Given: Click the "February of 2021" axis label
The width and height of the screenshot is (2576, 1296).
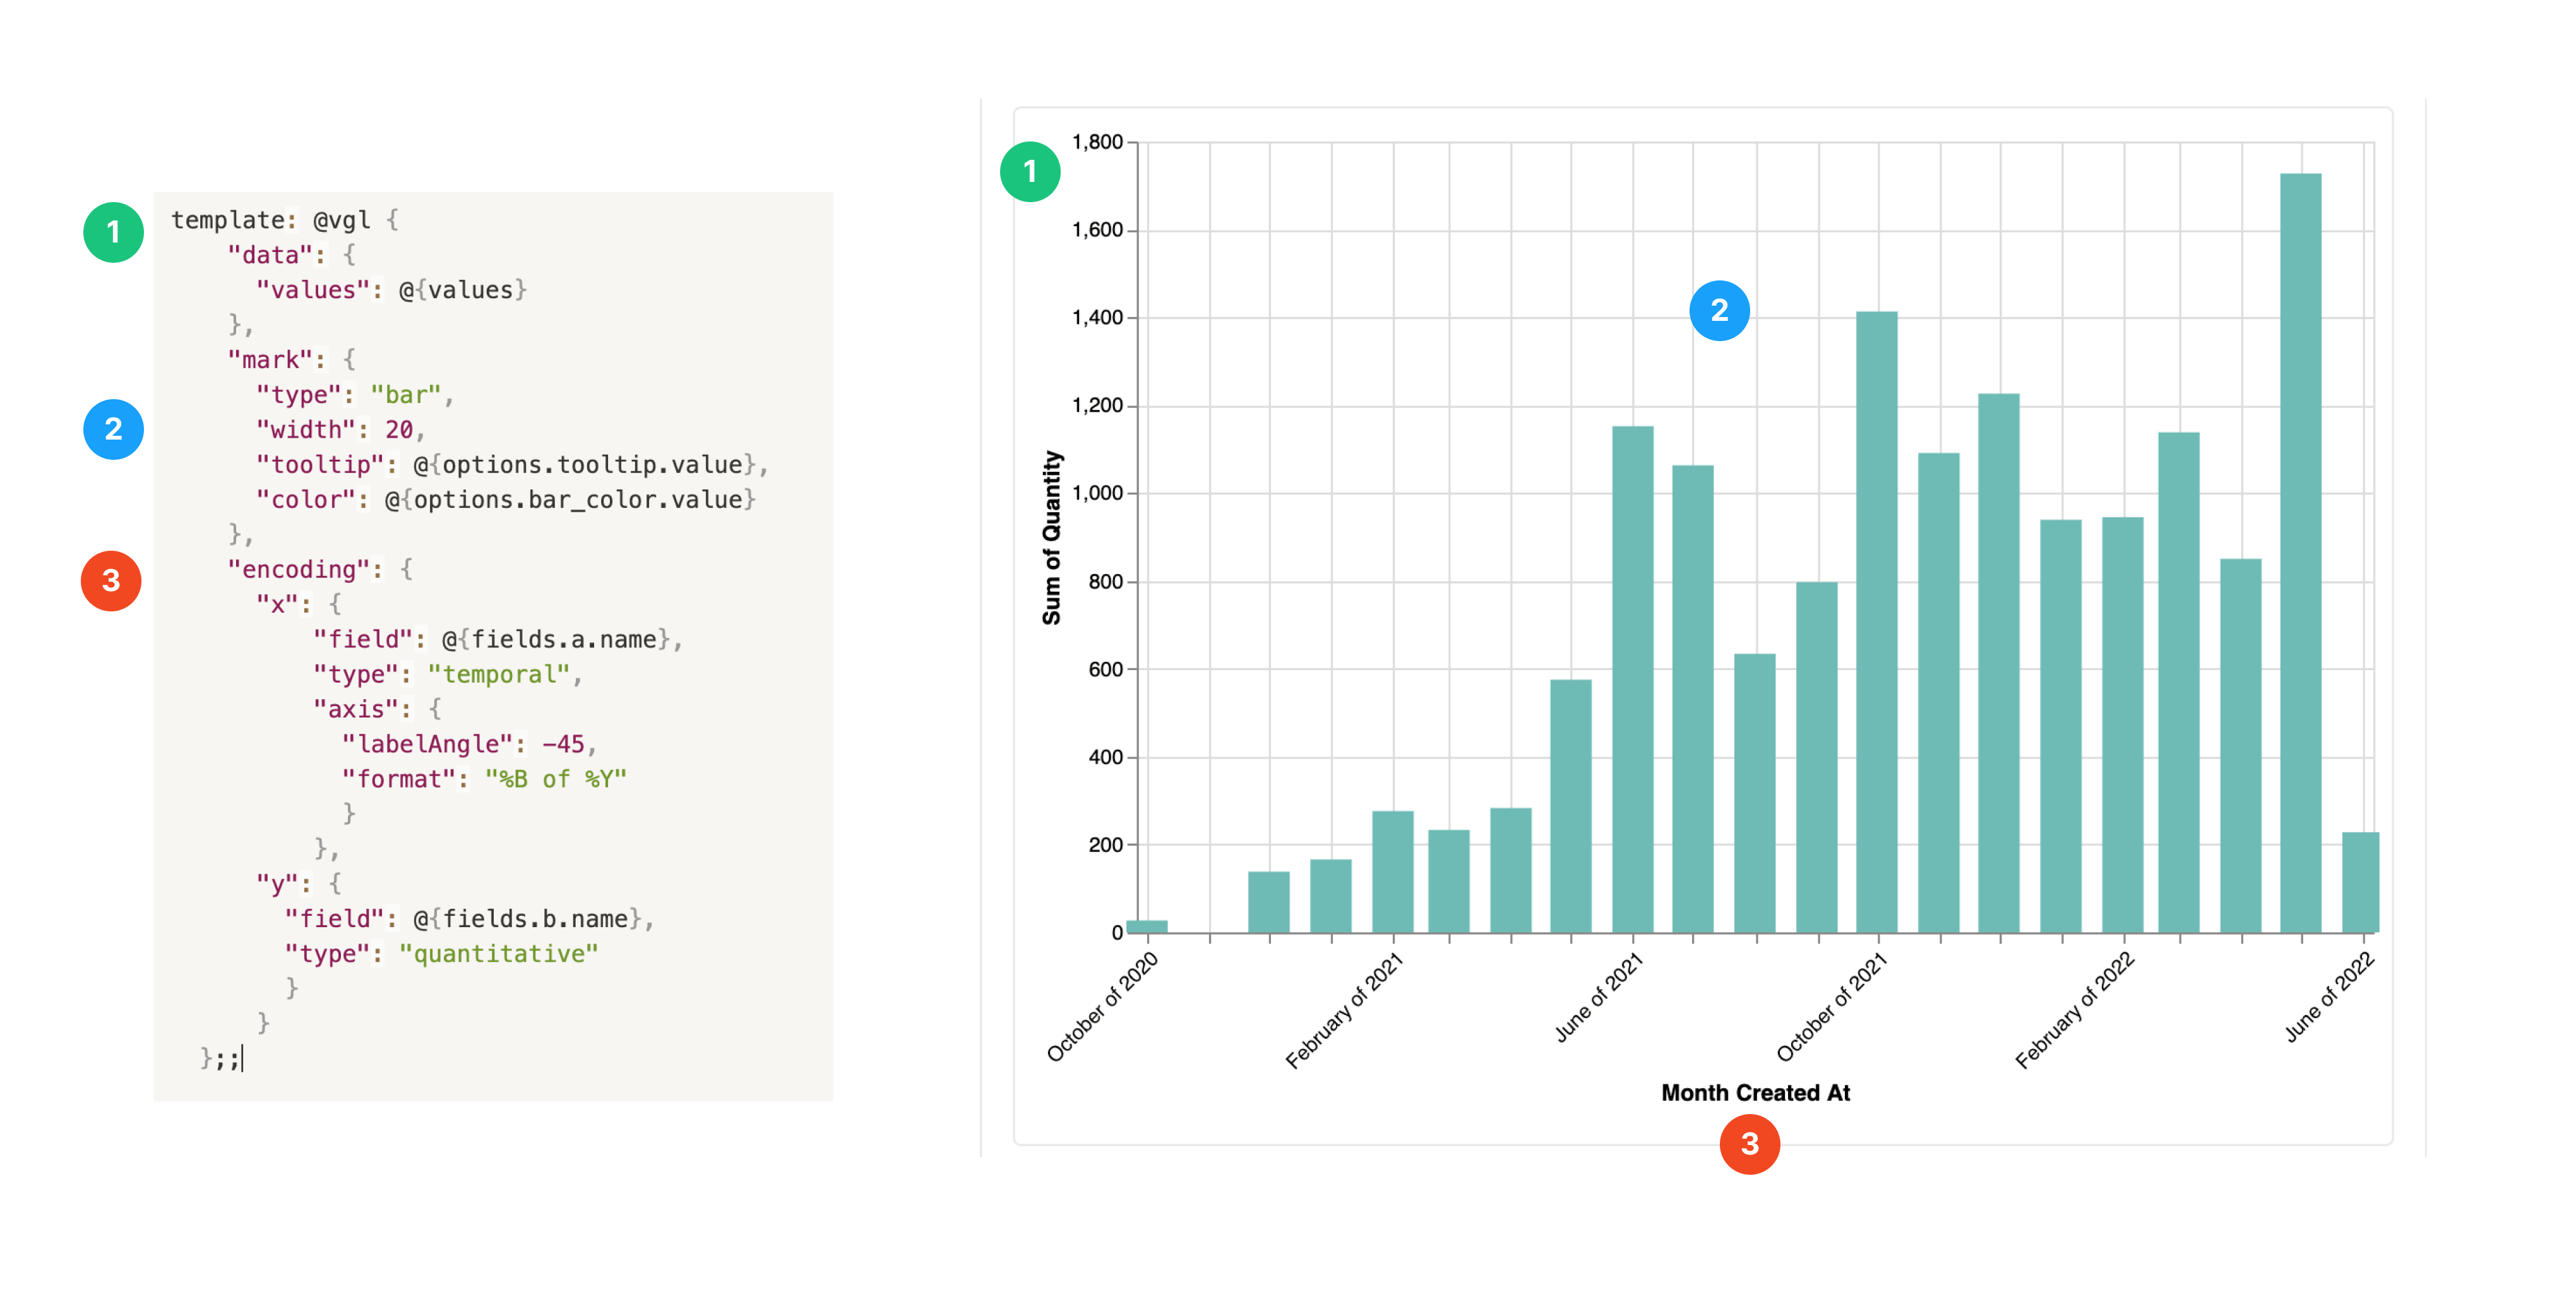Looking at the screenshot, I should pyautogui.click(x=1344, y=1010).
